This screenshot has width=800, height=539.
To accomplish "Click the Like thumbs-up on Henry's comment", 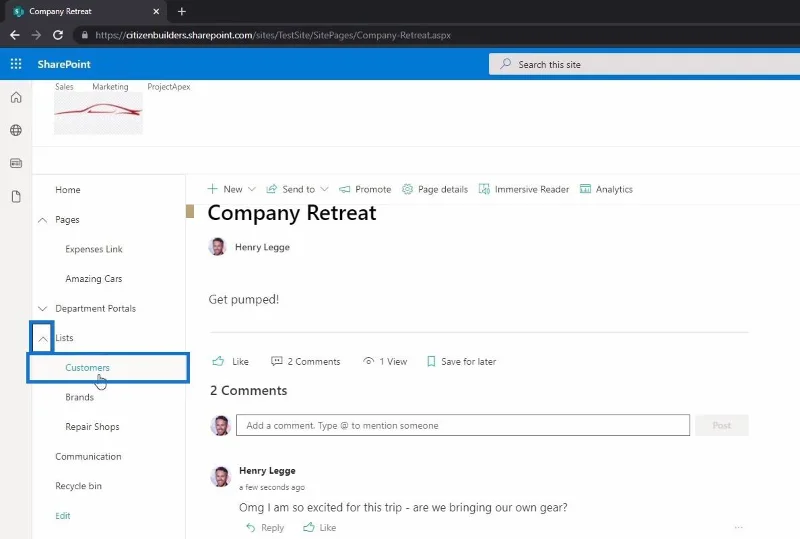I will click(309, 527).
